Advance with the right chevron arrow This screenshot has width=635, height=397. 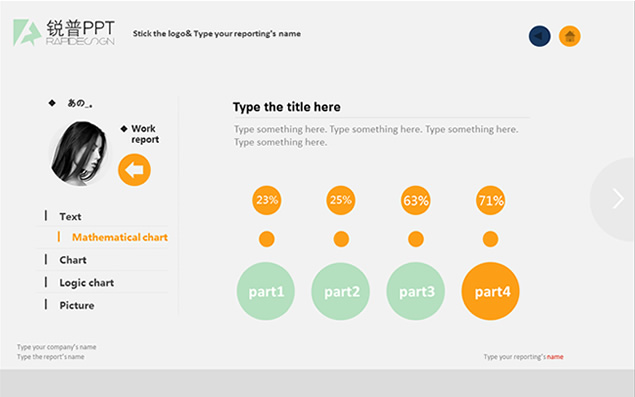click(x=618, y=198)
